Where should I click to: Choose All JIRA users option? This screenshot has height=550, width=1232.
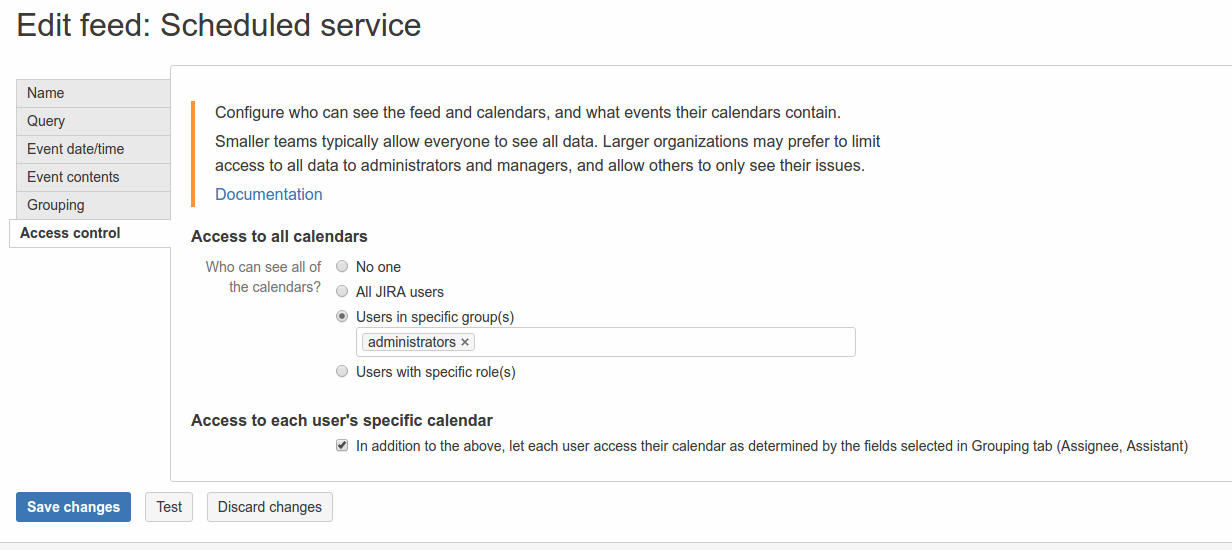(x=342, y=292)
